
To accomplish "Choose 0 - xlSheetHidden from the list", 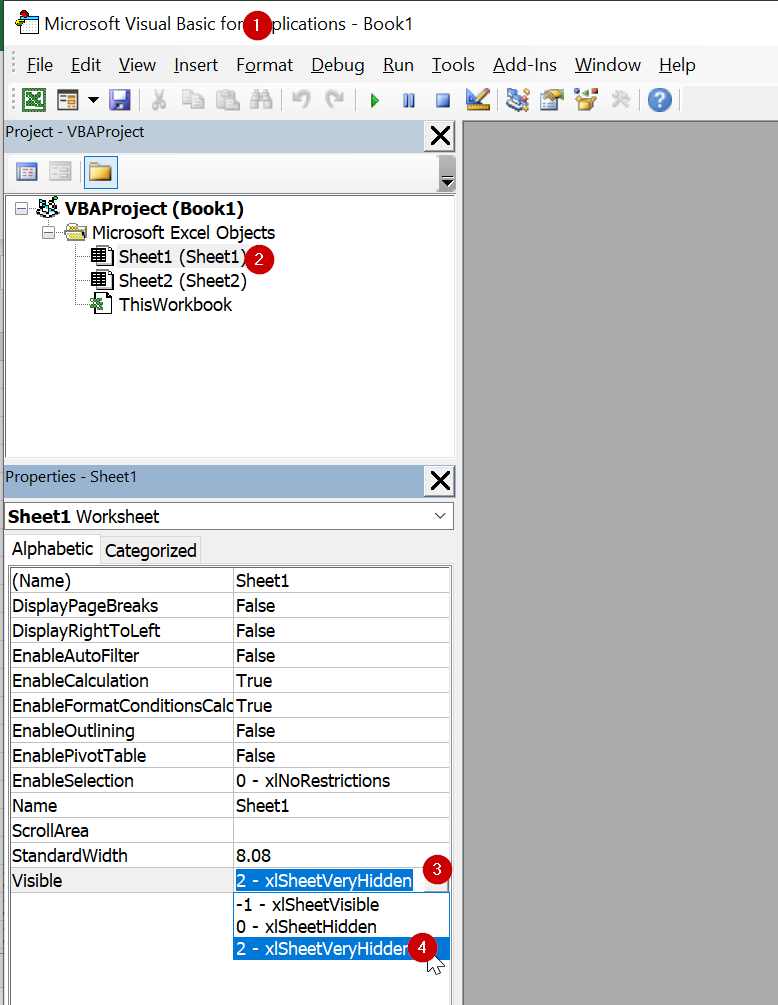I will pyautogui.click(x=341, y=926).
